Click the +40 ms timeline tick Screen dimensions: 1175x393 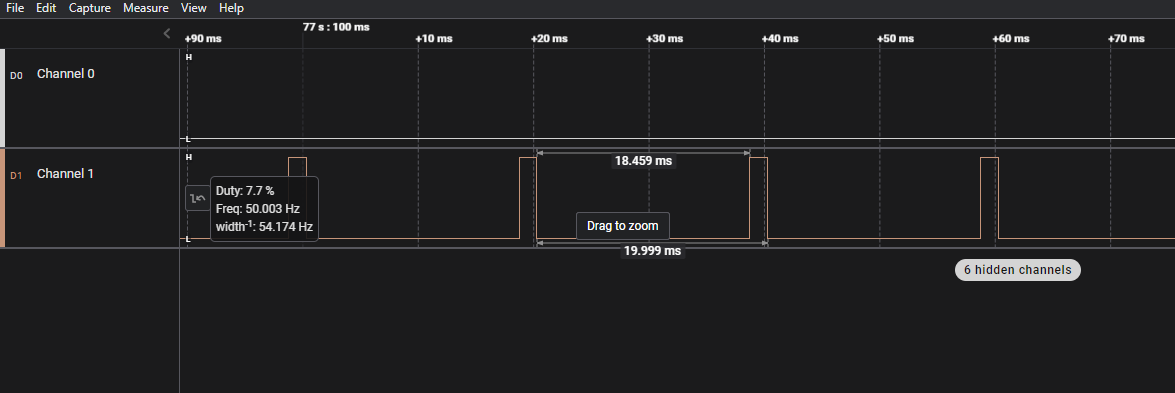click(x=780, y=38)
